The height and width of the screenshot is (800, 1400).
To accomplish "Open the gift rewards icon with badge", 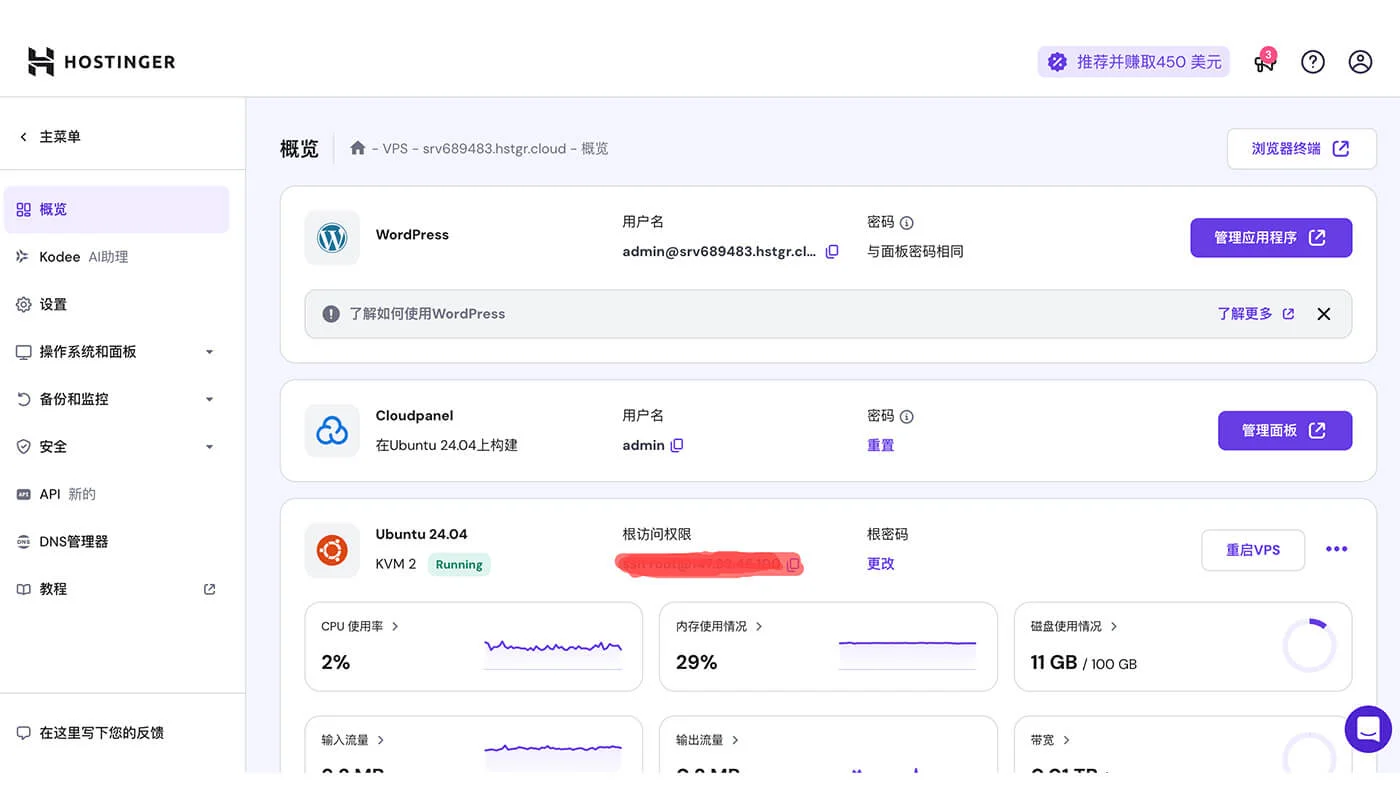I will [x=1264, y=61].
